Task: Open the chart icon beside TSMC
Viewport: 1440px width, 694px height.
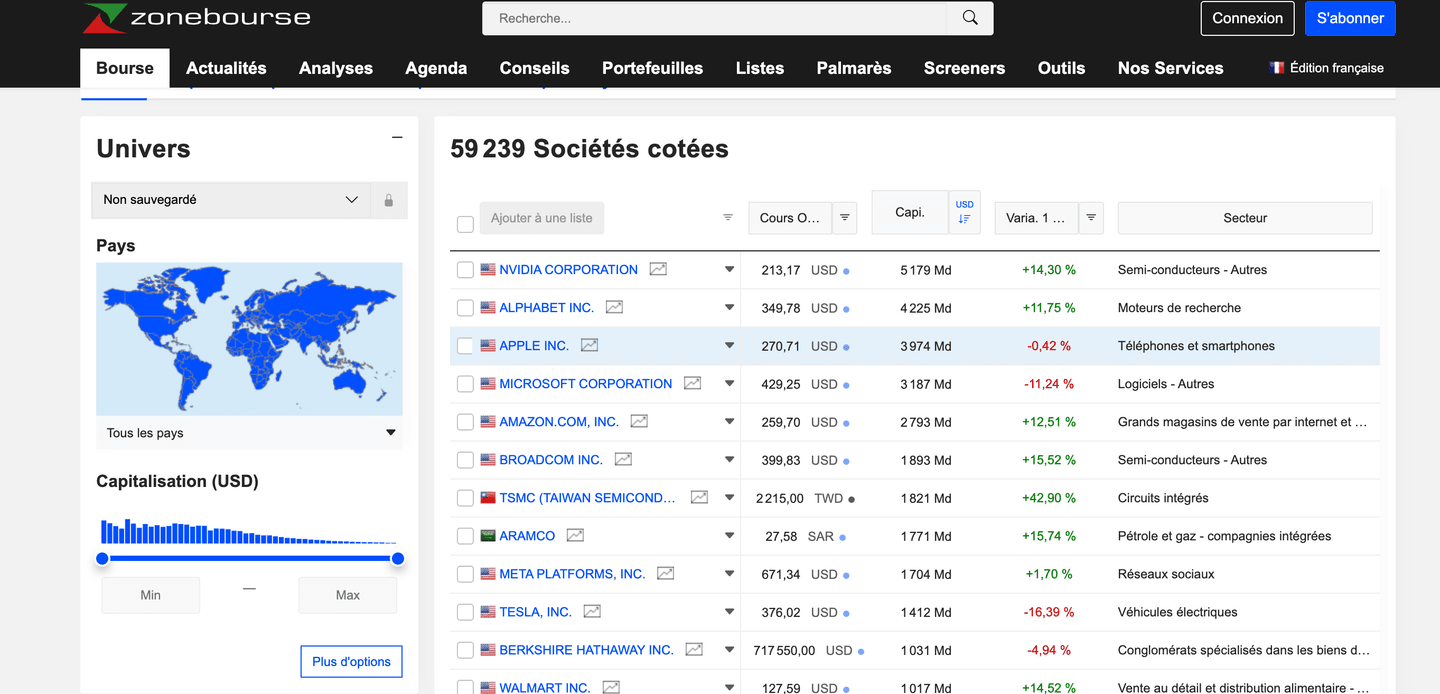Action: tap(699, 497)
